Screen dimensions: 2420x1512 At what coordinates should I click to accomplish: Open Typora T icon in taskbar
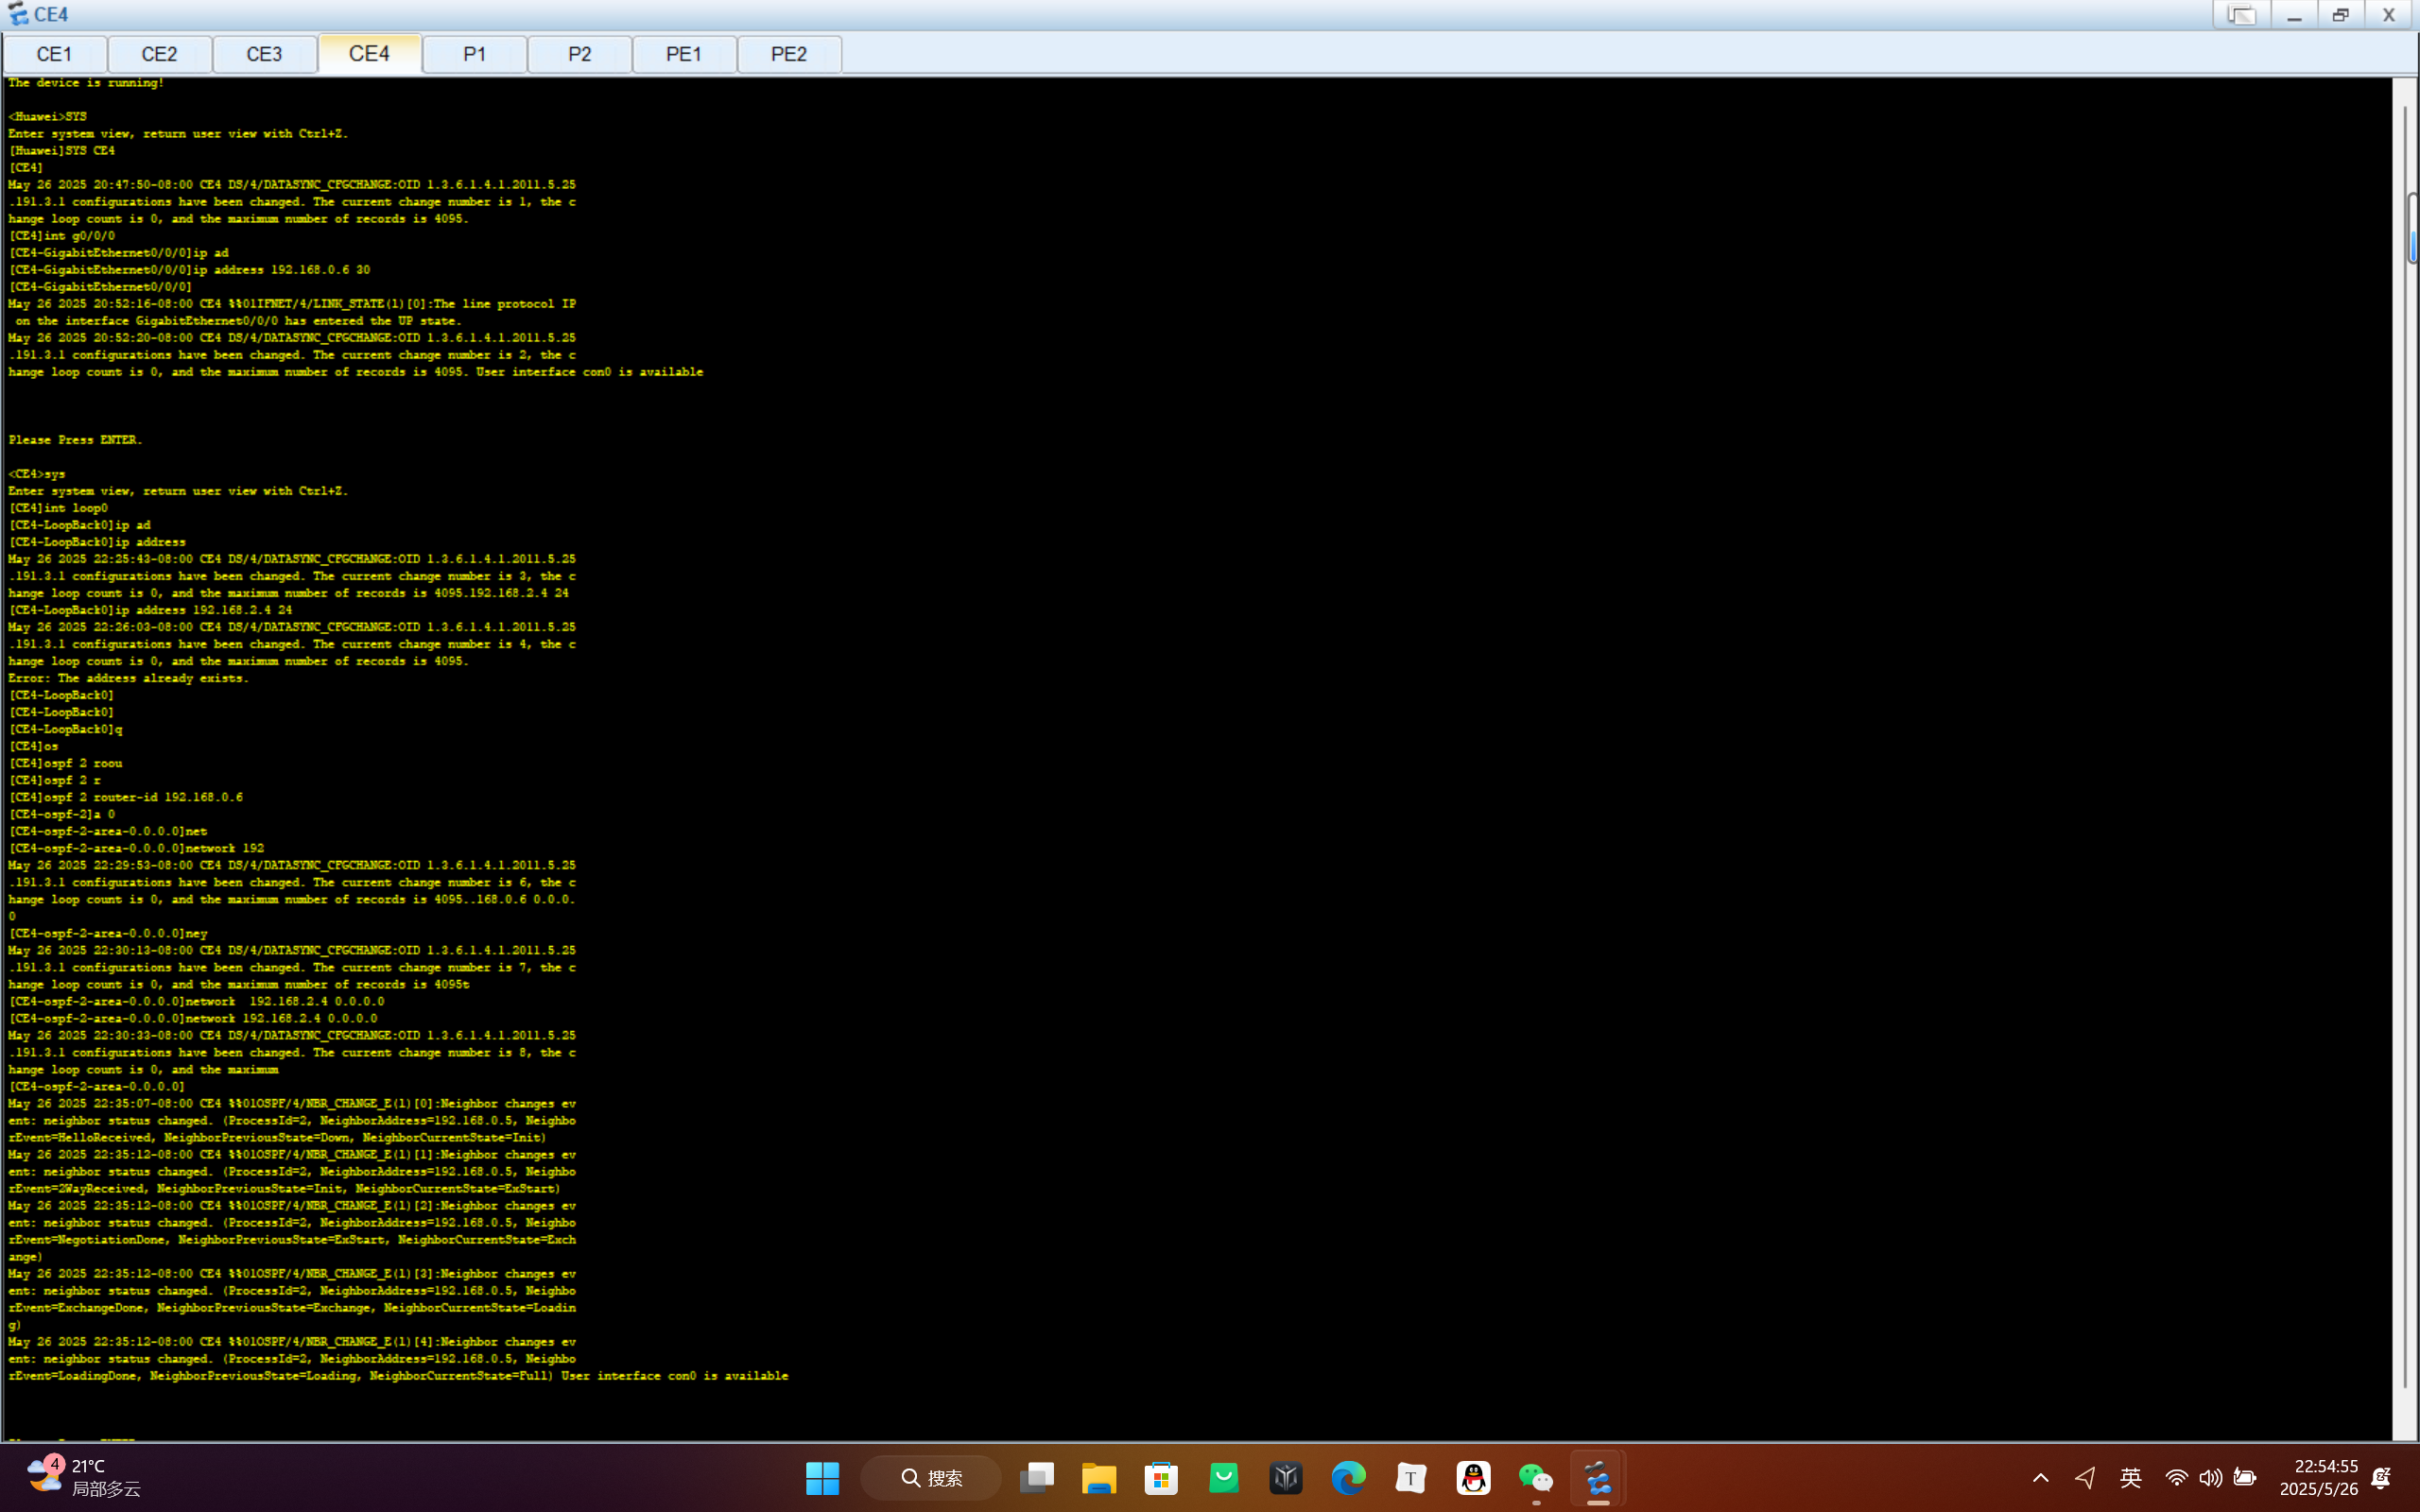coord(1410,1478)
